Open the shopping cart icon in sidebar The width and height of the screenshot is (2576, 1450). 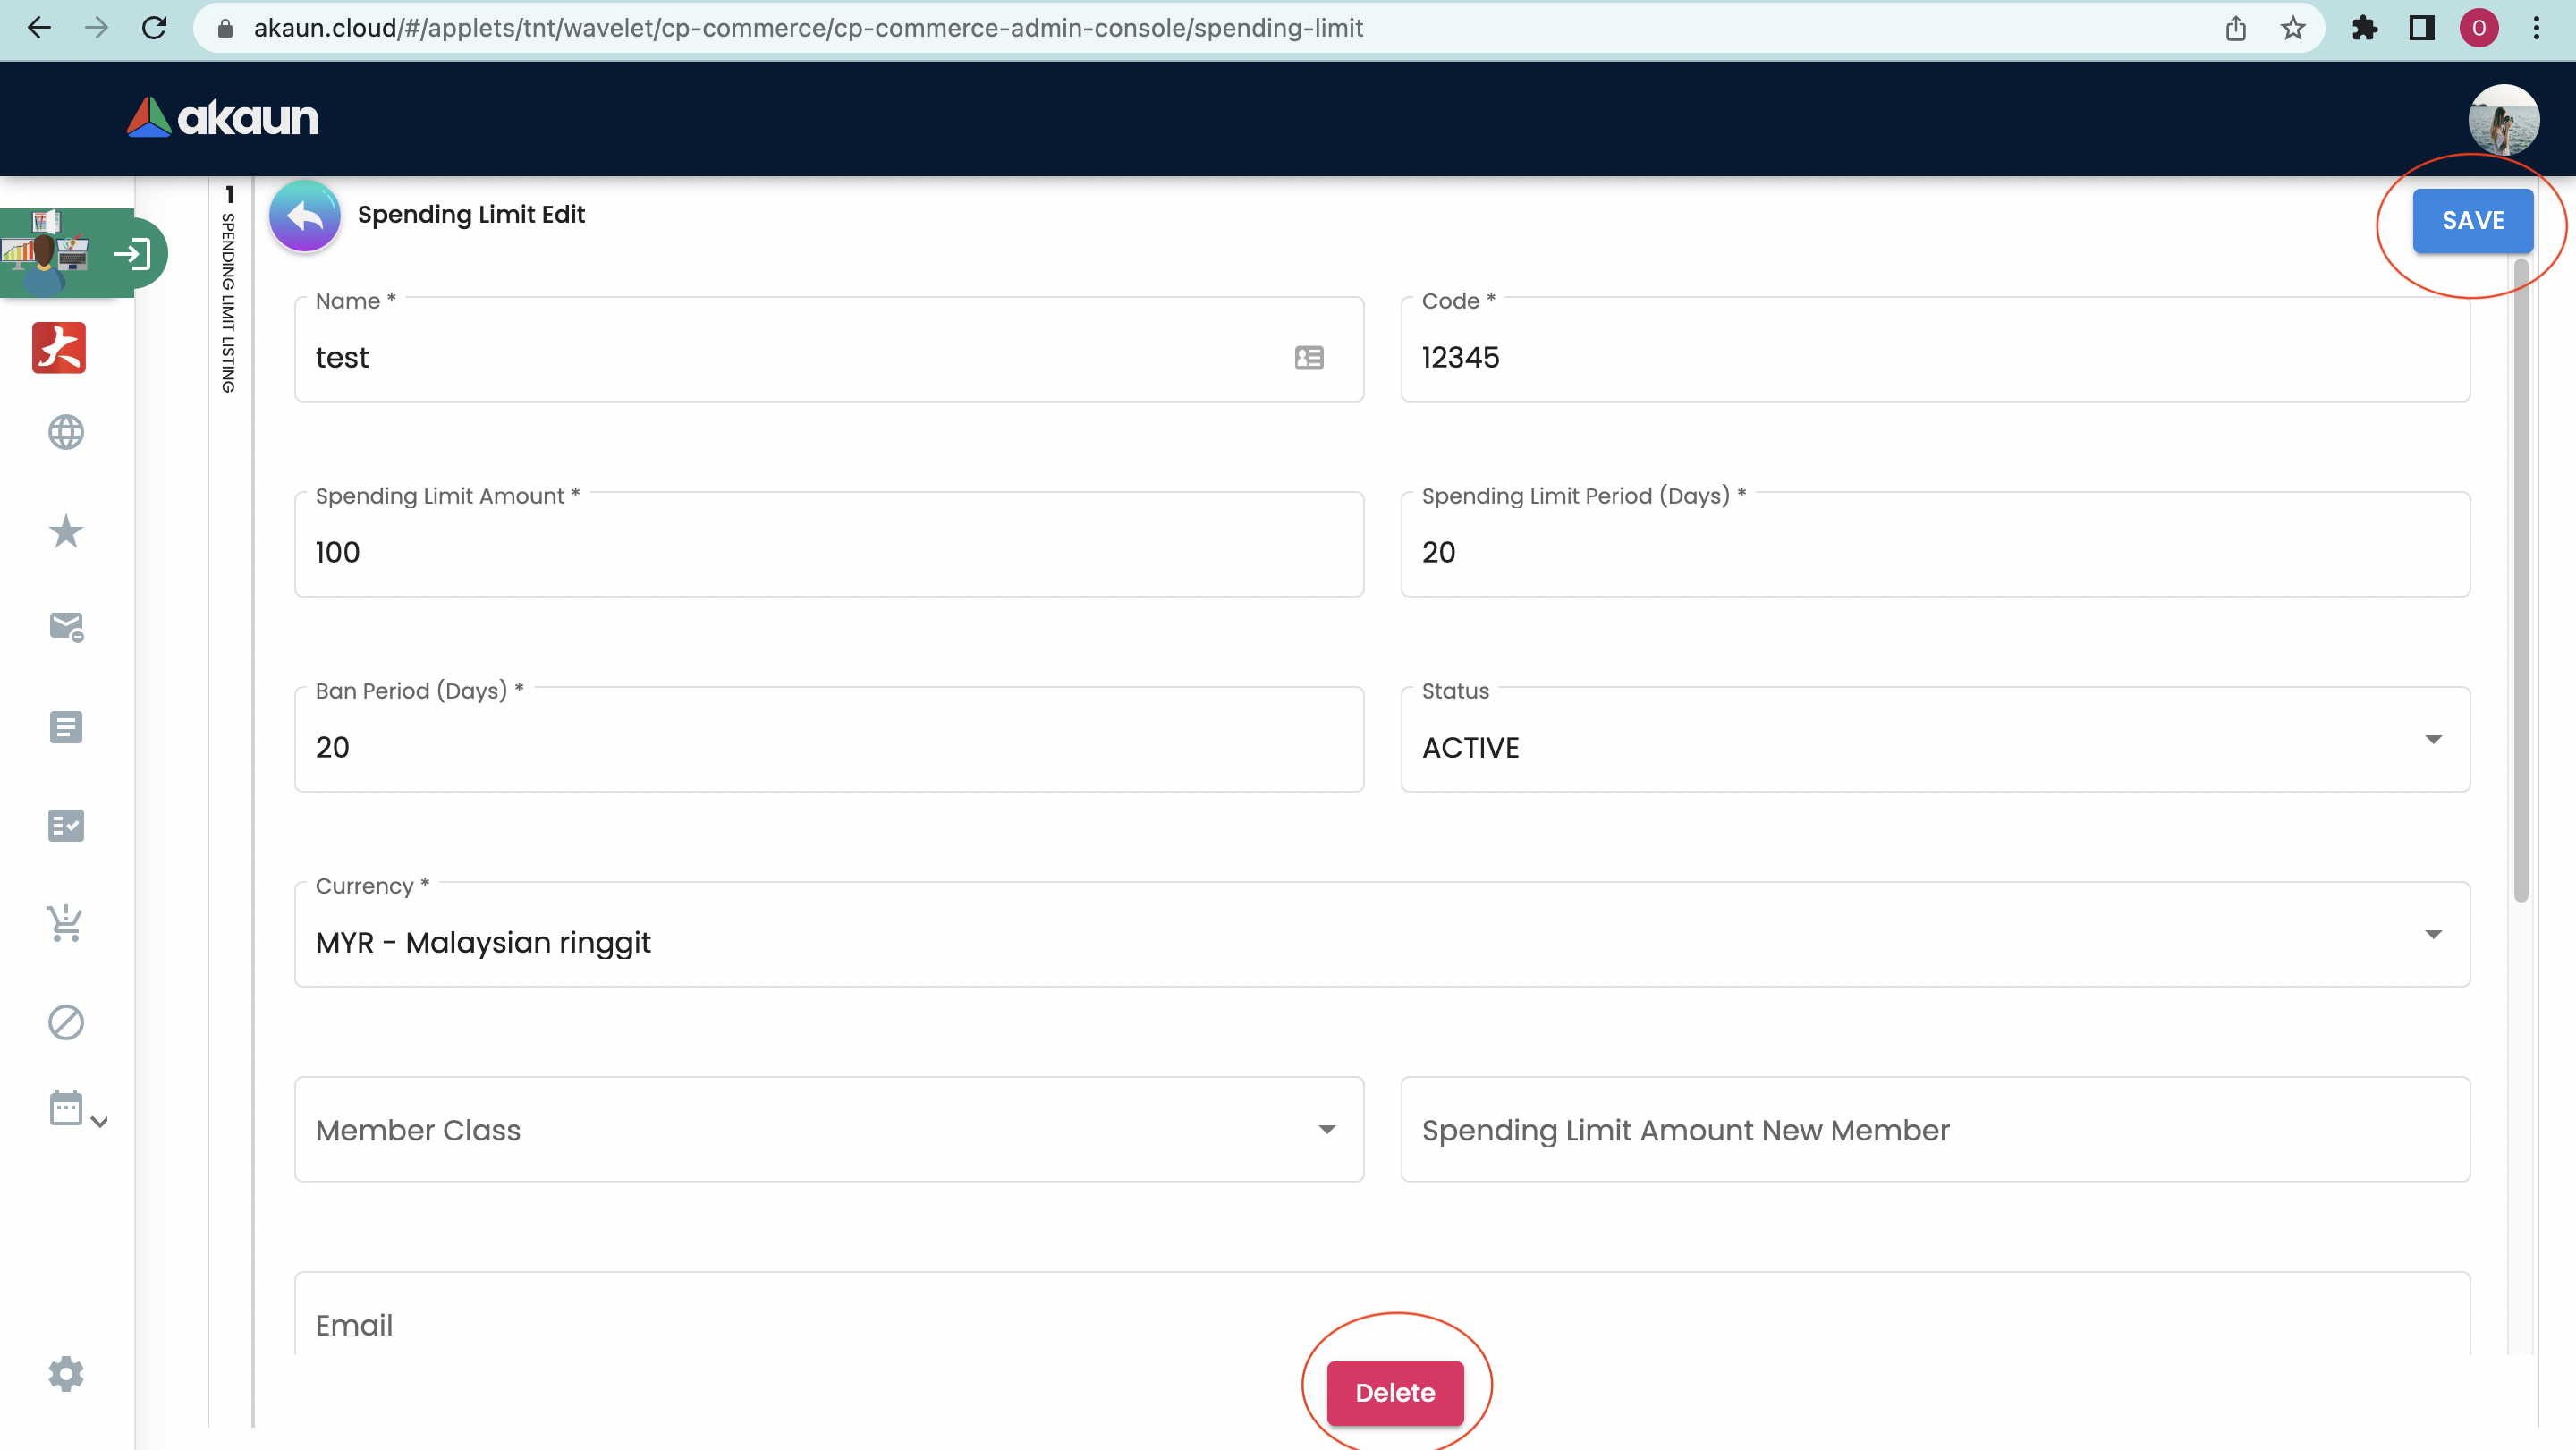66,922
